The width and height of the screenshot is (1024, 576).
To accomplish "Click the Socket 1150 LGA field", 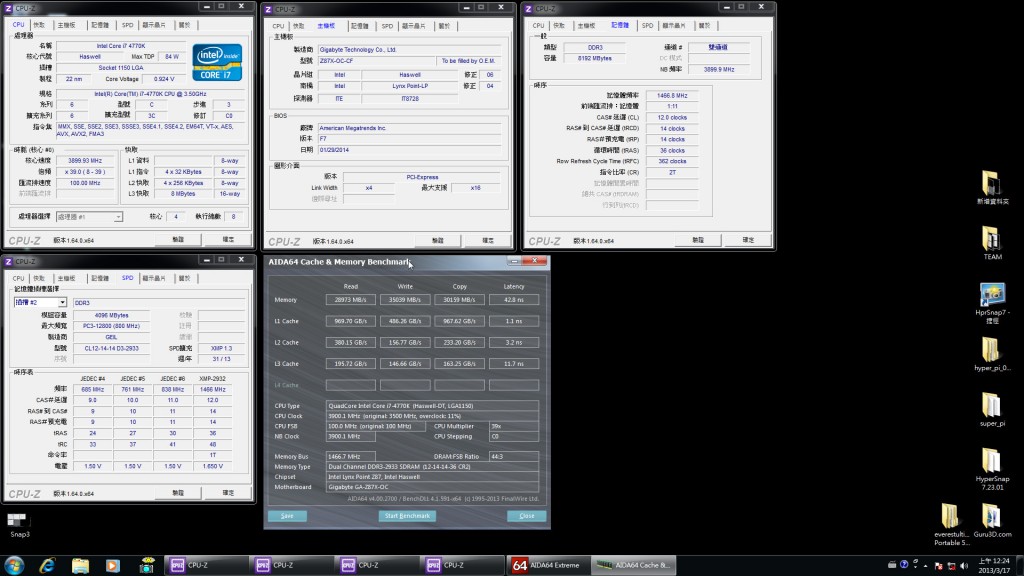I will (x=121, y=68).
